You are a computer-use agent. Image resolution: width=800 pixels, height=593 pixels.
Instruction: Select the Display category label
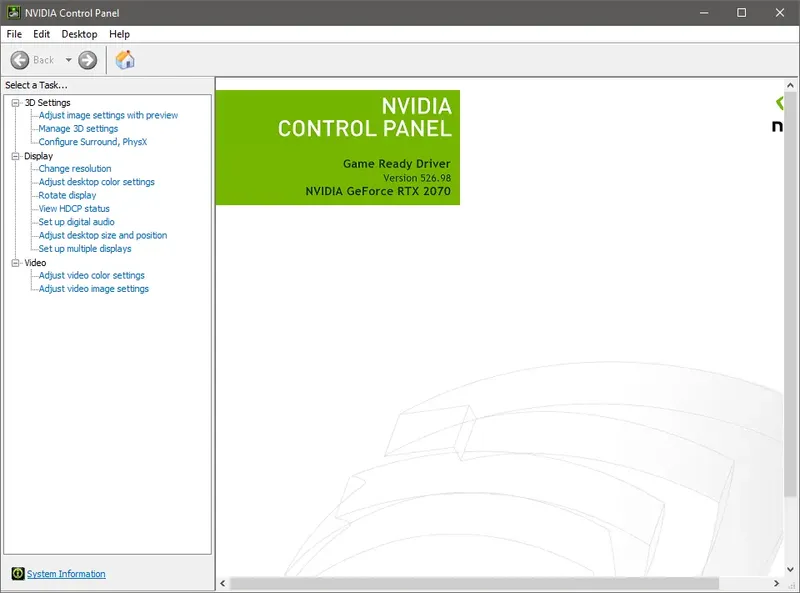point(38,156)
